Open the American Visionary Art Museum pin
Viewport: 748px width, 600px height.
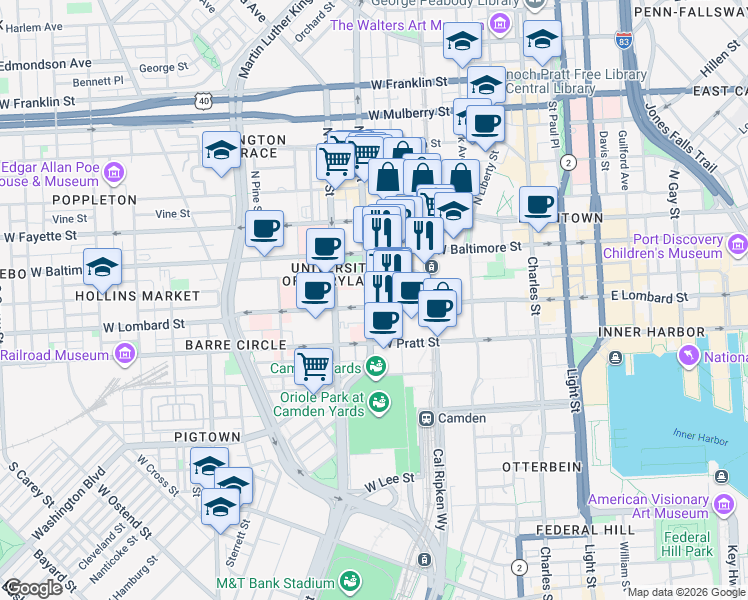coord(724,504)
